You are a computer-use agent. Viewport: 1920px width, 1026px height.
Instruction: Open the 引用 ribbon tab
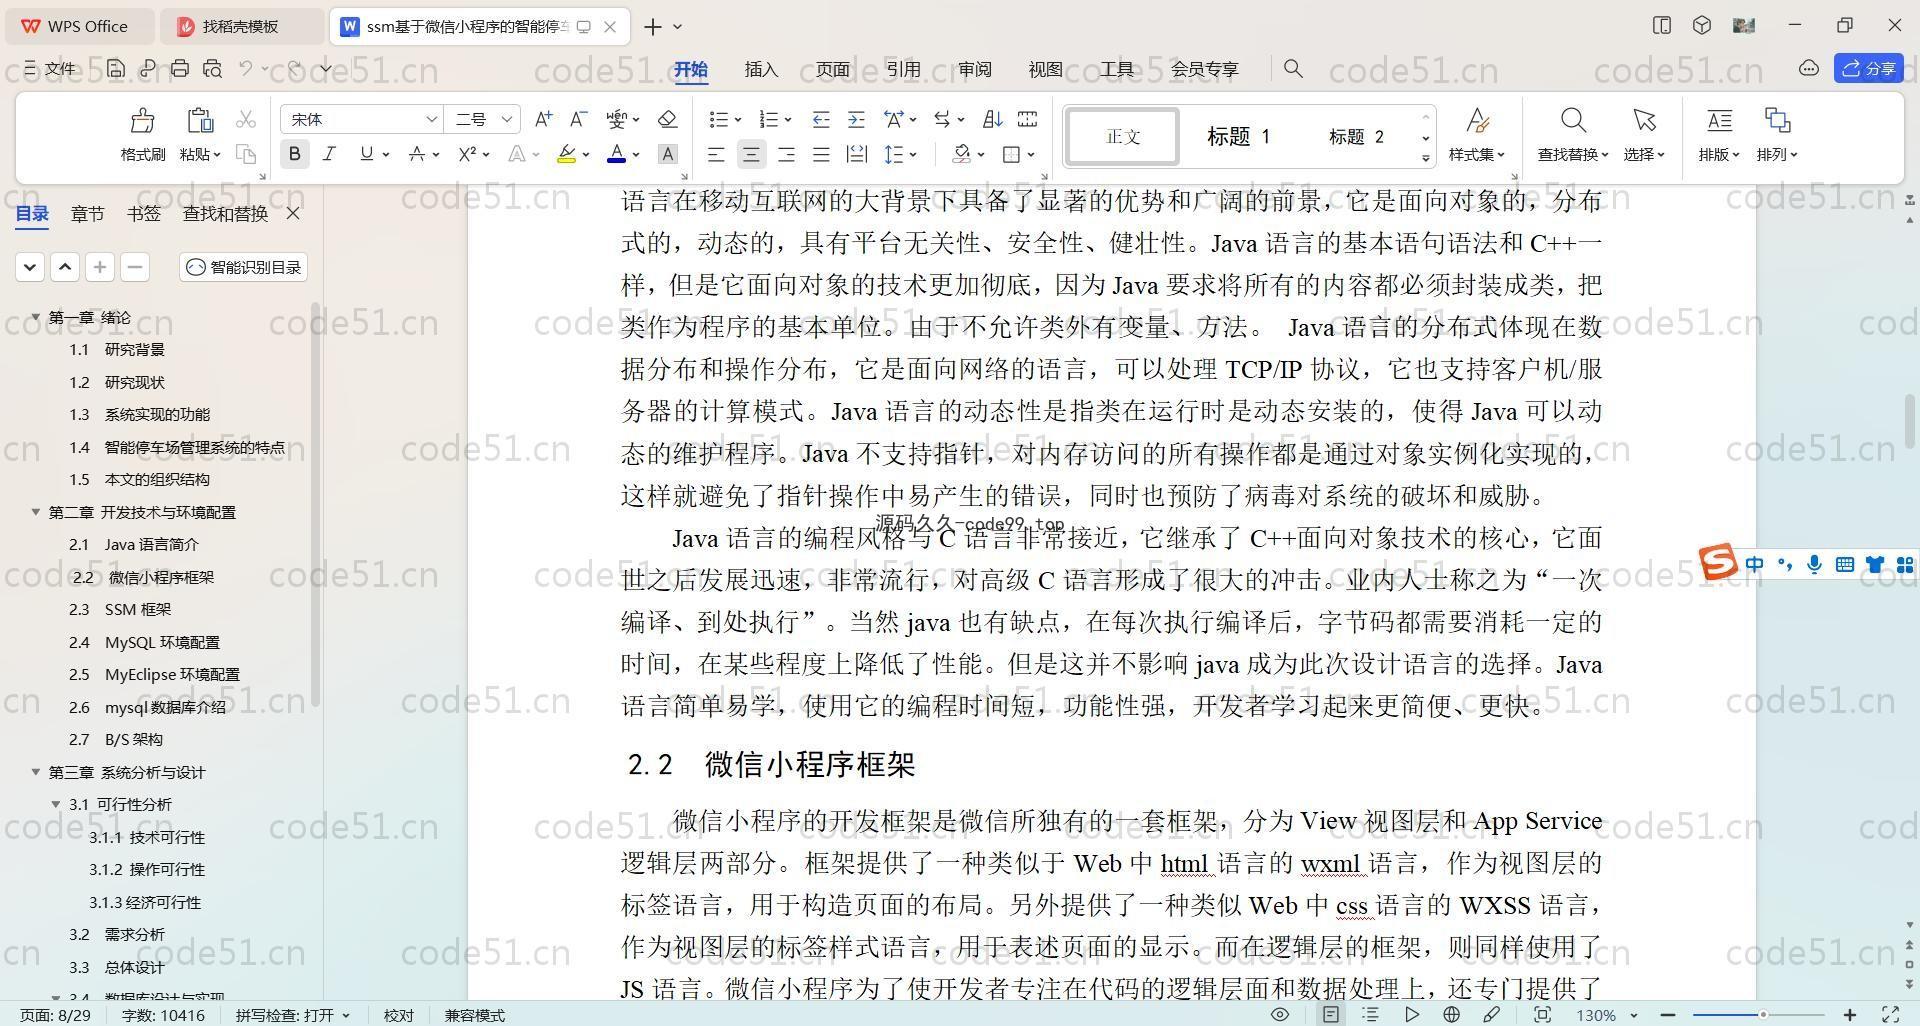click(903, 69)
